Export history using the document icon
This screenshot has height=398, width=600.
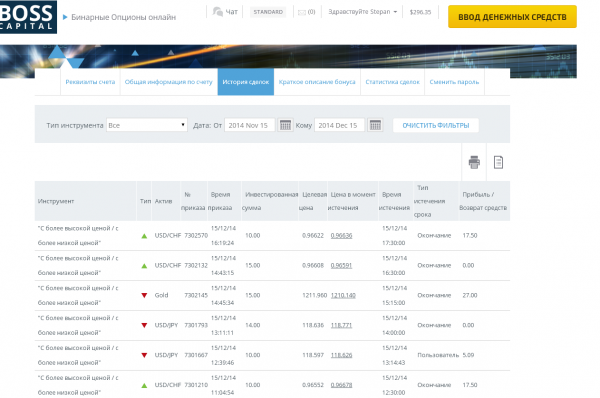coord(498,162)
